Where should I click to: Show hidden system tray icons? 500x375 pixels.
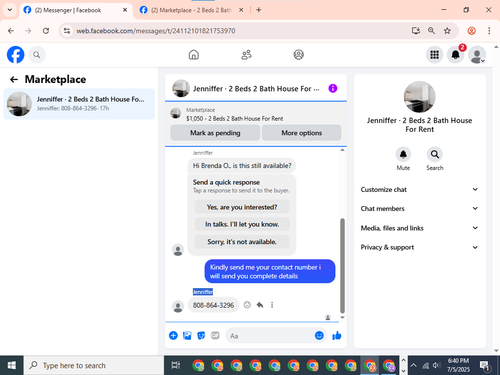413,365
